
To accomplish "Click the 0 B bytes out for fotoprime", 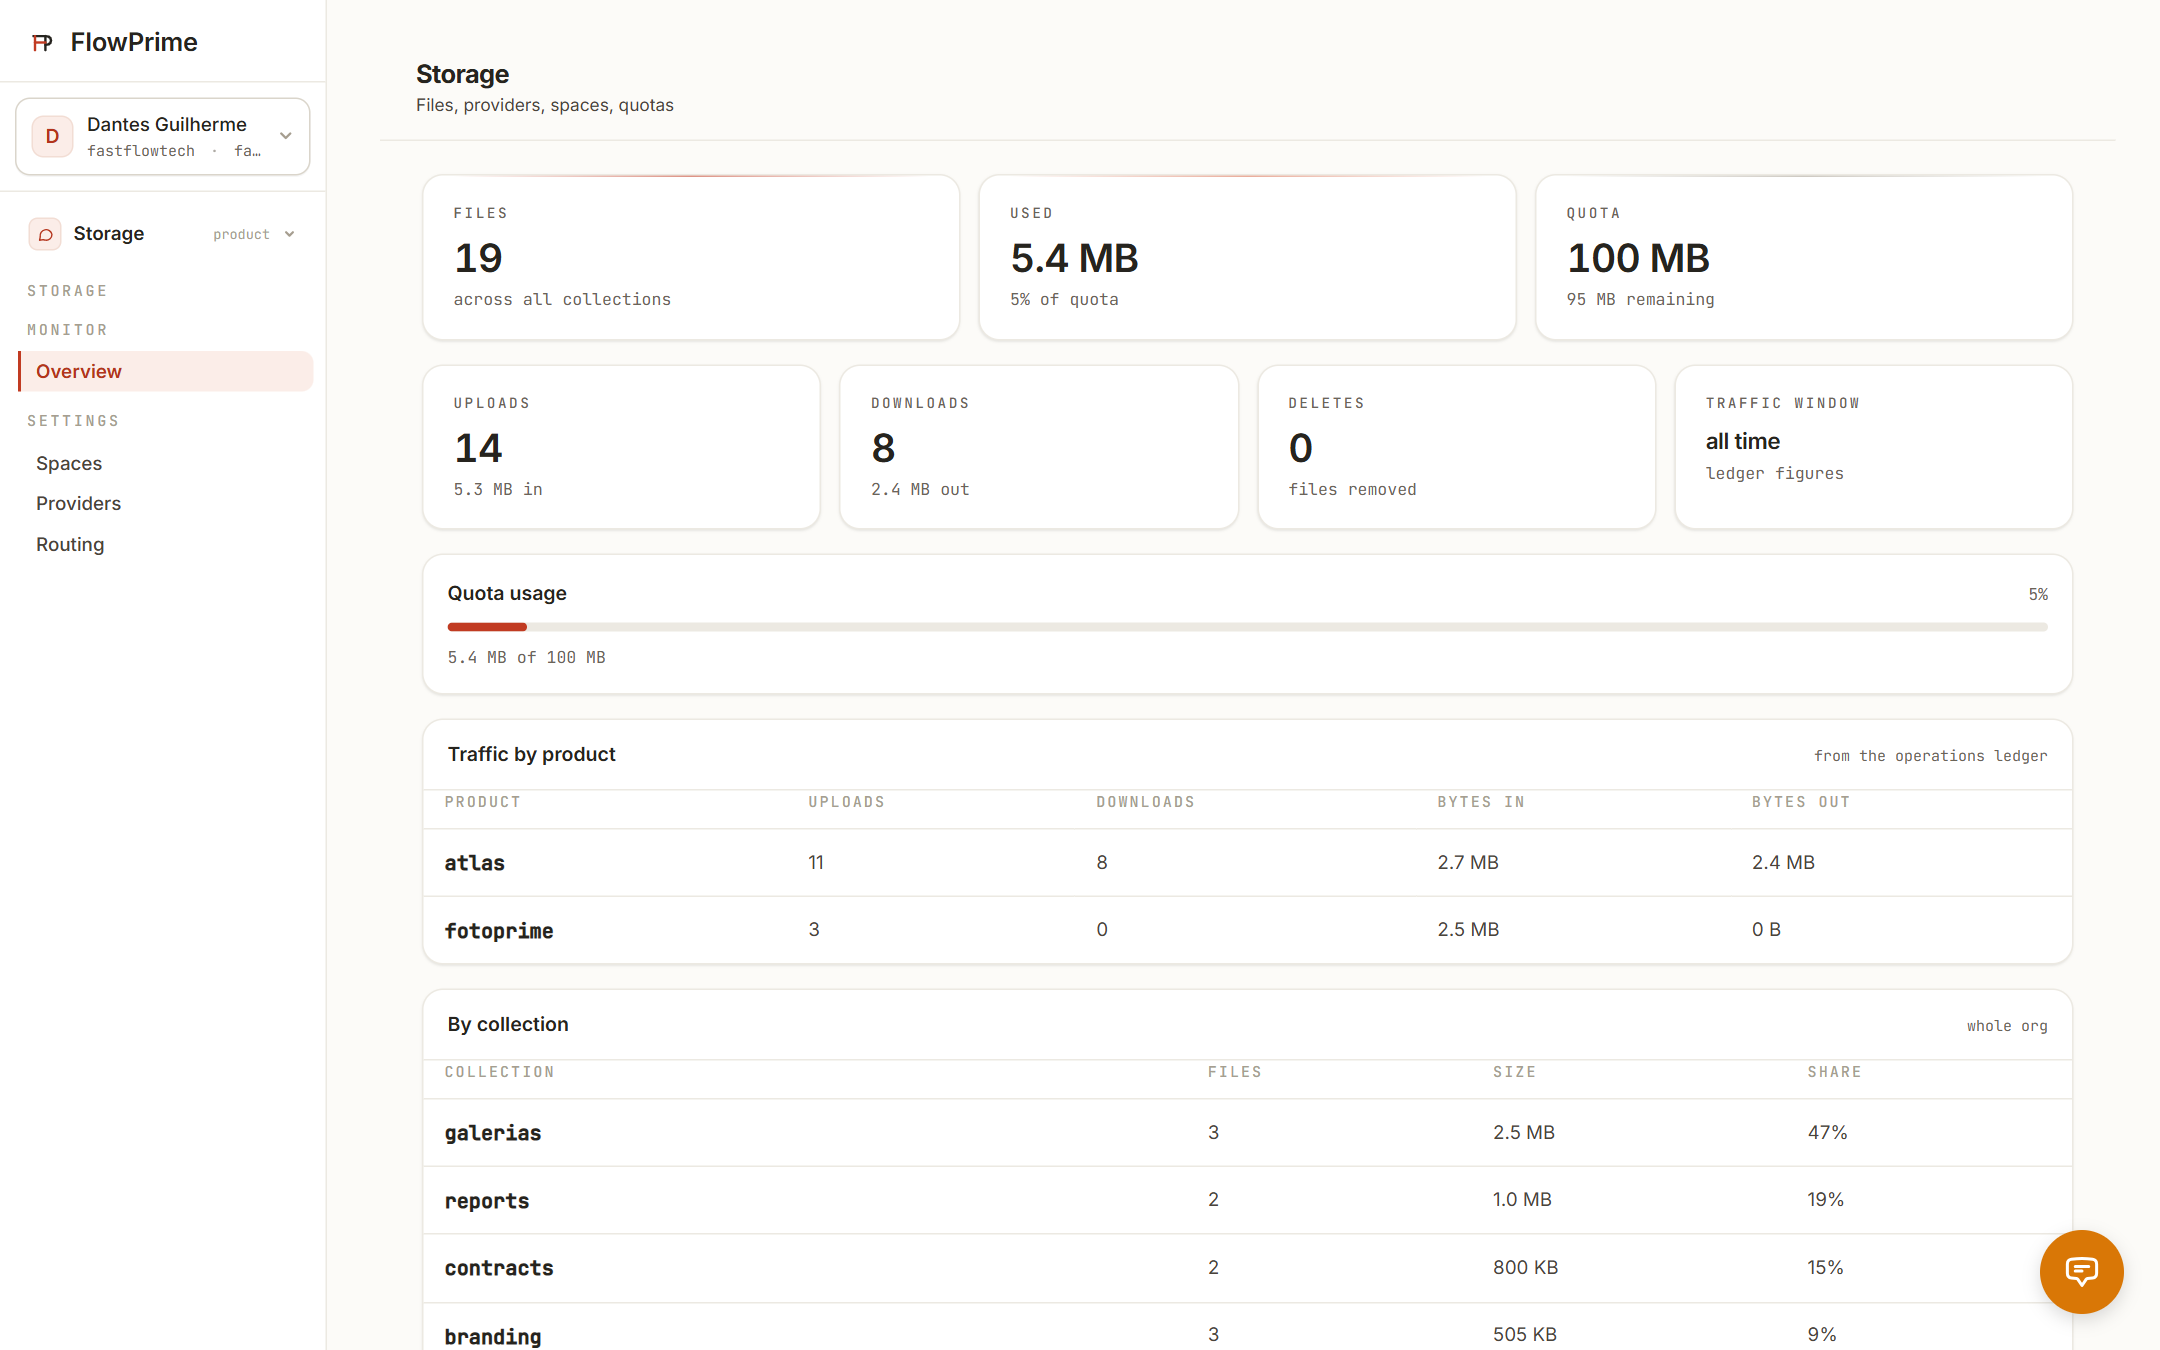I will (1766, 929).
